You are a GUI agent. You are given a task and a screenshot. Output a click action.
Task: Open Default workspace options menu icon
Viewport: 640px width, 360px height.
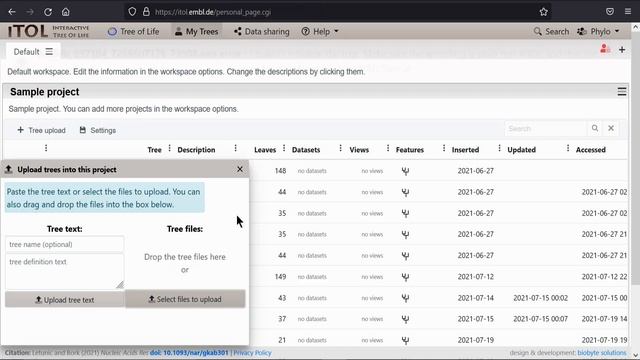point(49,51)
